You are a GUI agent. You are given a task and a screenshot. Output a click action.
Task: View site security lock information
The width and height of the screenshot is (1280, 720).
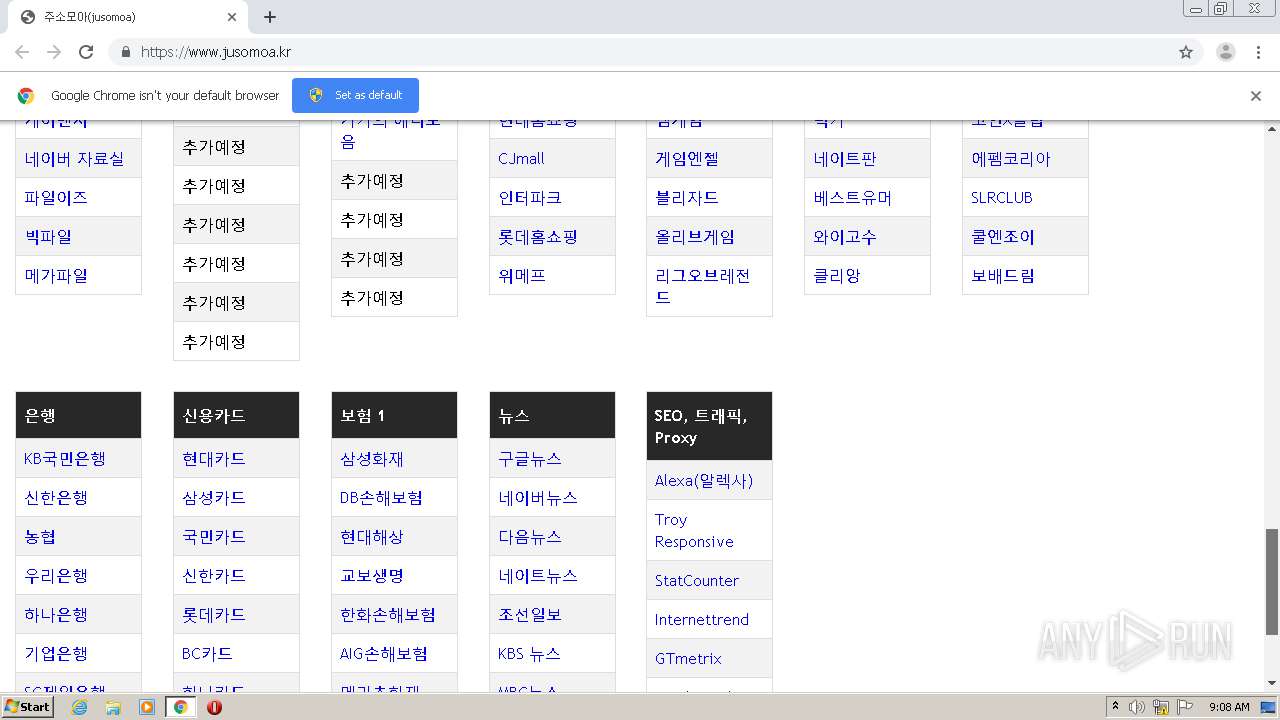(126, 52)
